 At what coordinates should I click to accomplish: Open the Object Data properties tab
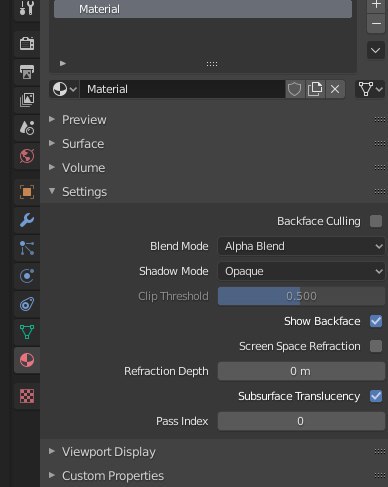tap(27, 332)
